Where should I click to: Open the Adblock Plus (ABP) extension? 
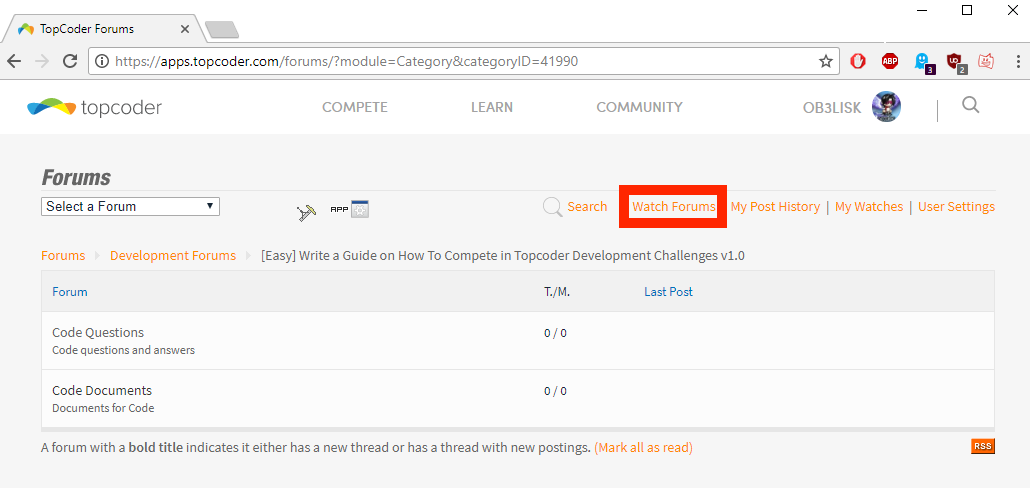[x=890, y=61]
